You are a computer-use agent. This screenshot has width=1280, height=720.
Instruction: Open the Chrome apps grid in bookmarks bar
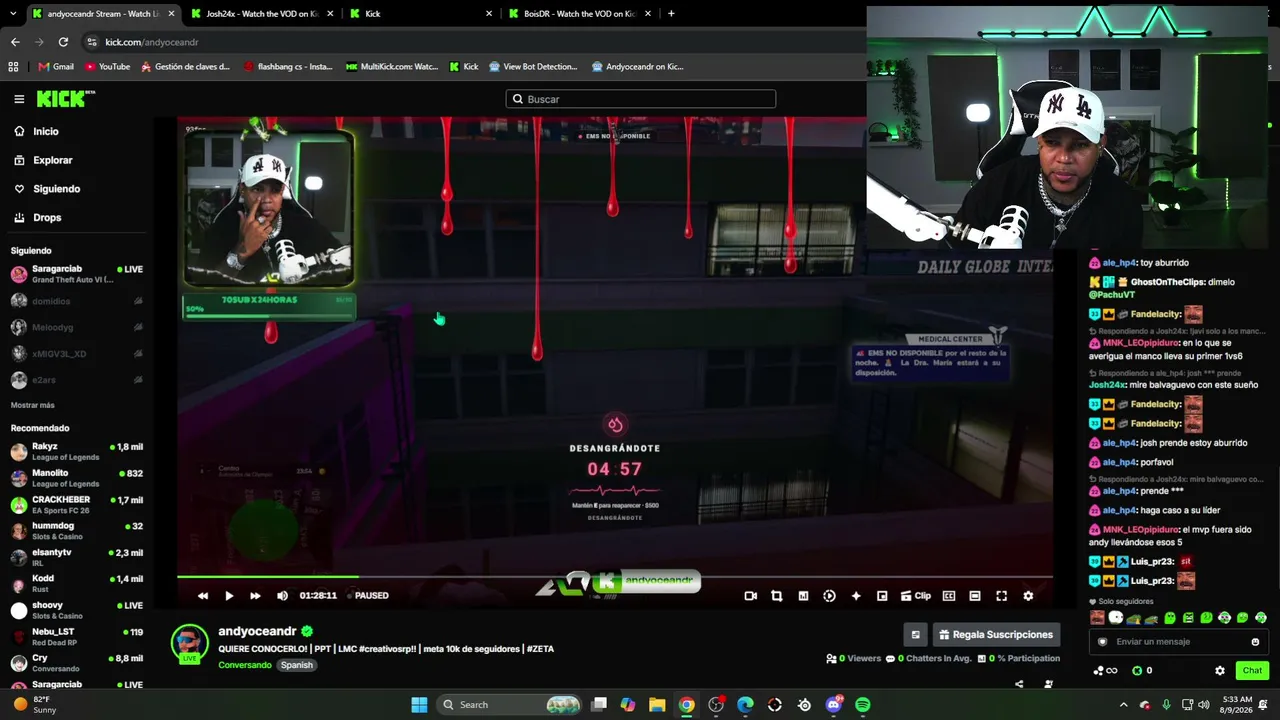pos(13,67)
